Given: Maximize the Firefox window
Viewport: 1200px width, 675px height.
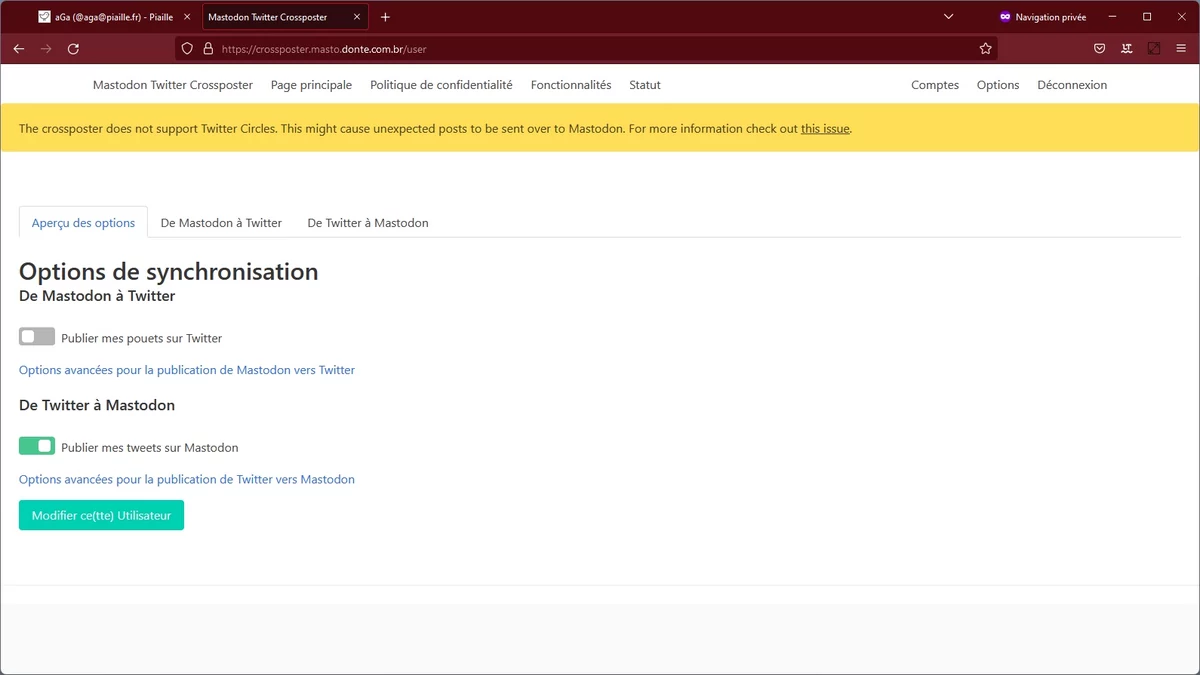Looking at the screenshot, I should coord(1147,17).
